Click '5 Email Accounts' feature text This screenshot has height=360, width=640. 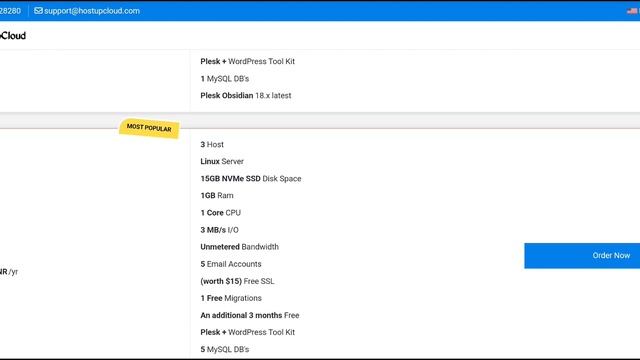[x=231, y=264]
